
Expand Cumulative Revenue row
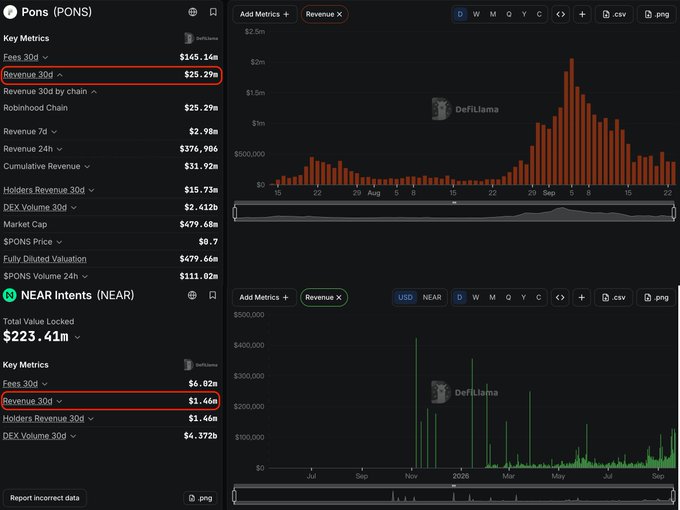click(87, 167)
